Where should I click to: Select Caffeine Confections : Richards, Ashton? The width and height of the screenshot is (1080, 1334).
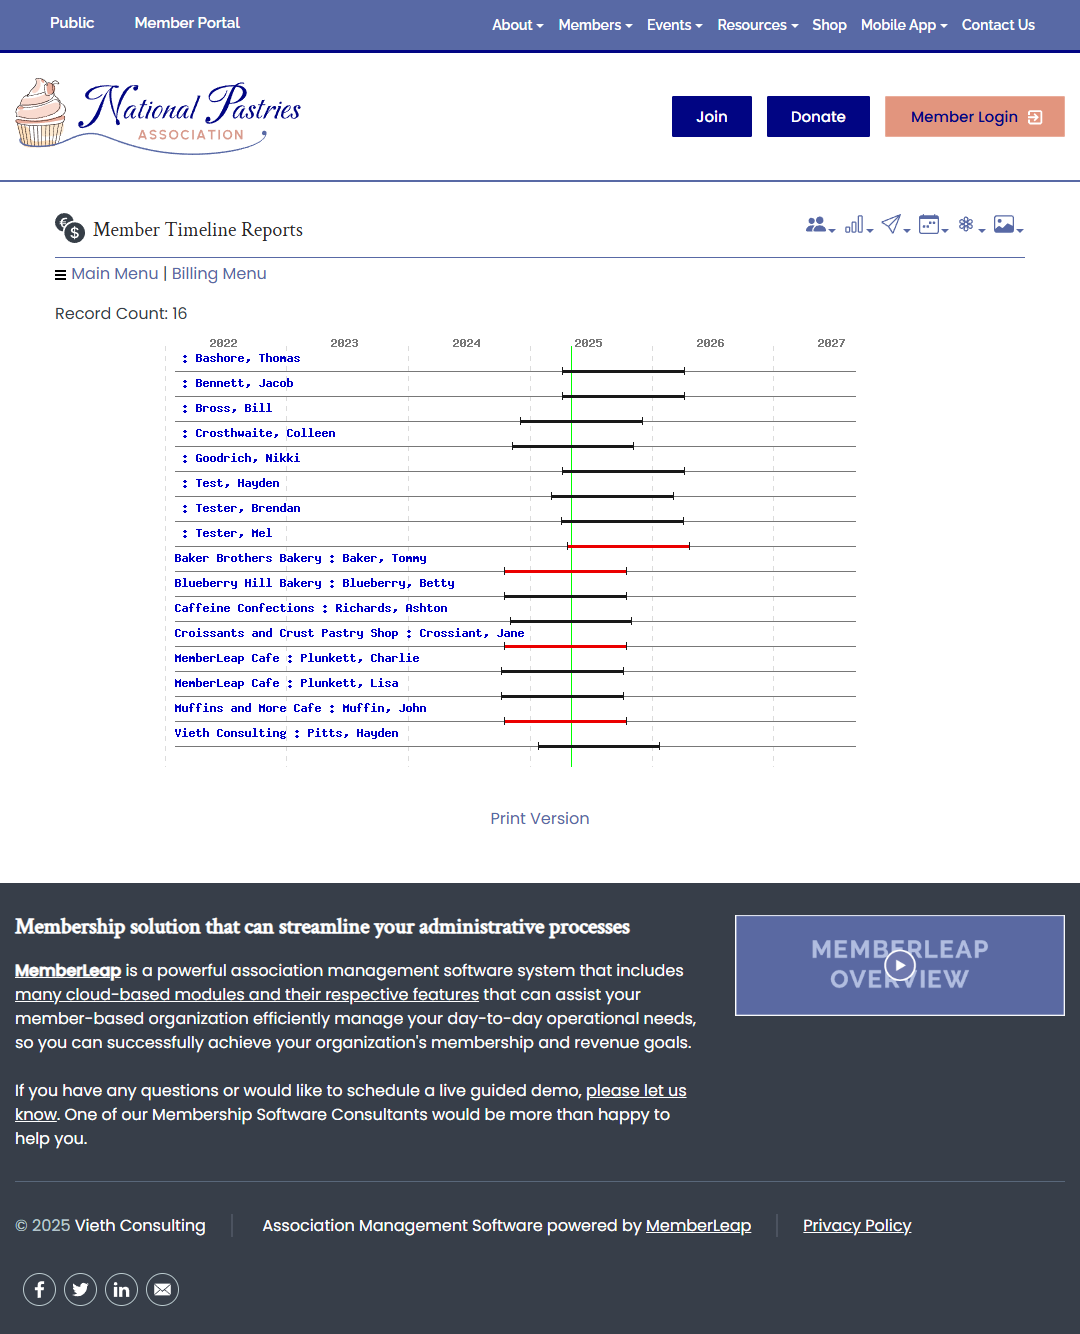(311, 608)
